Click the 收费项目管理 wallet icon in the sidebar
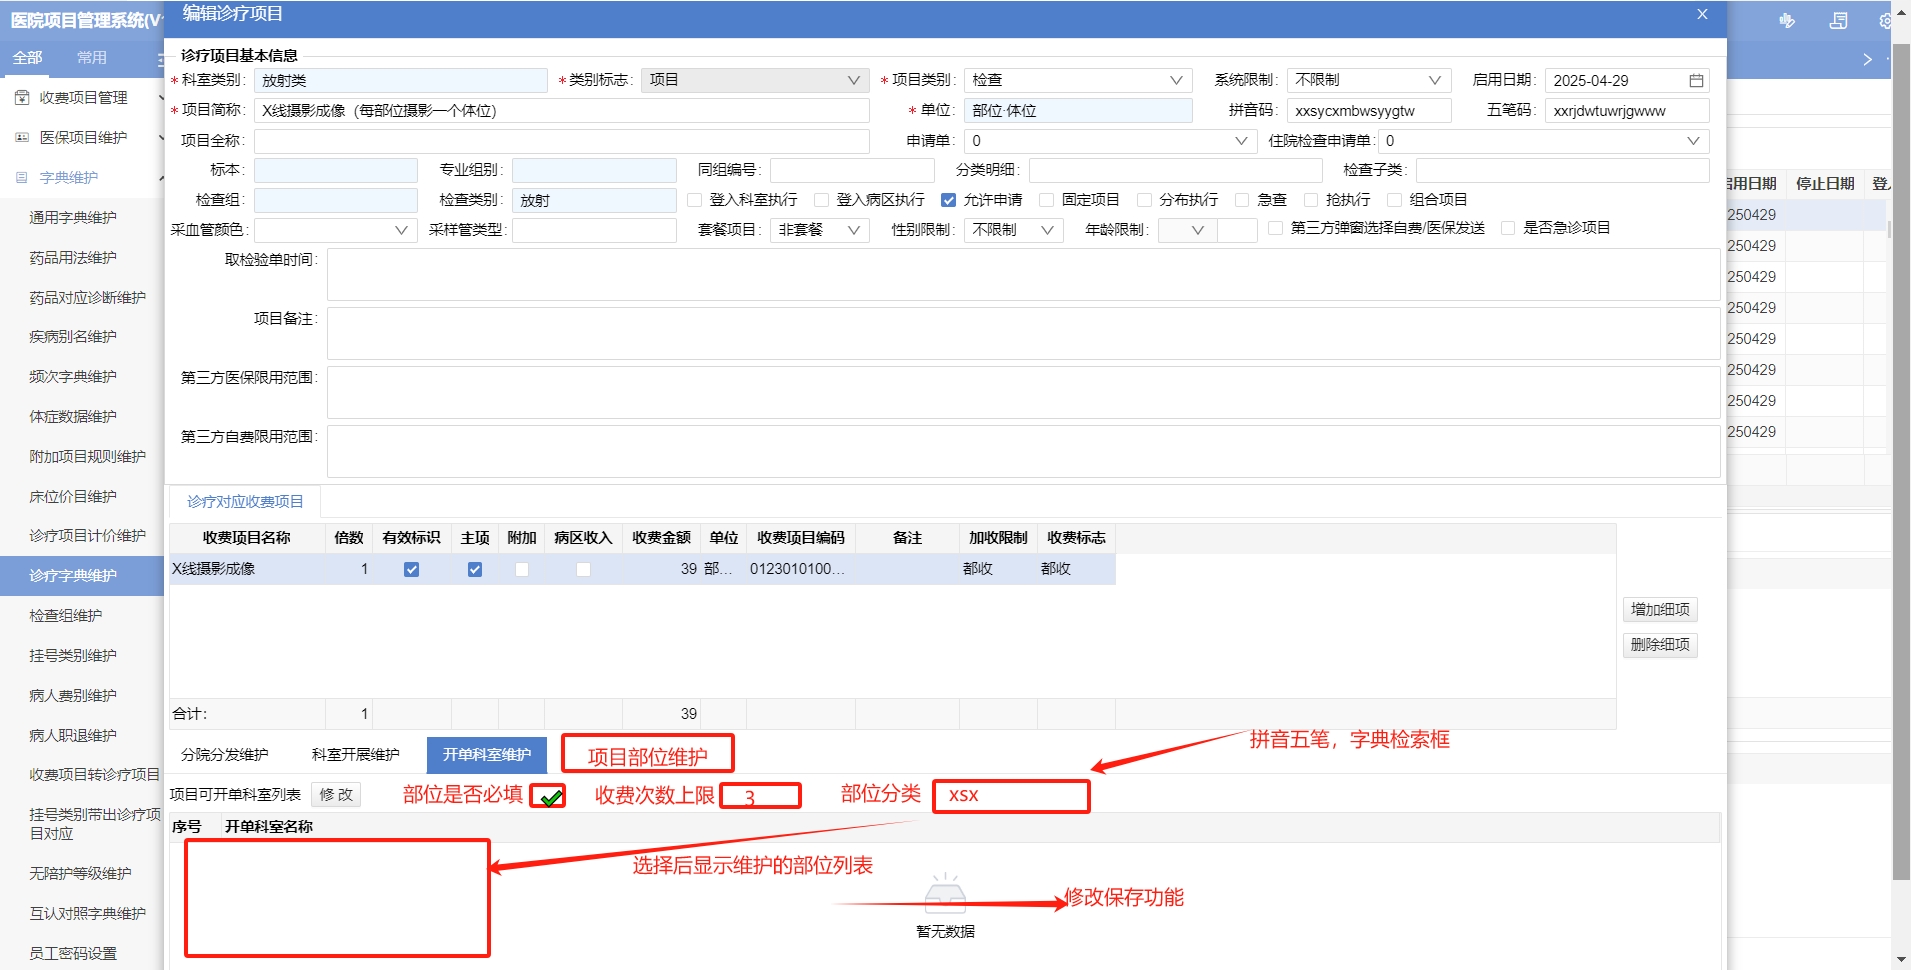 pyautogui.click(x=22, y=97)
